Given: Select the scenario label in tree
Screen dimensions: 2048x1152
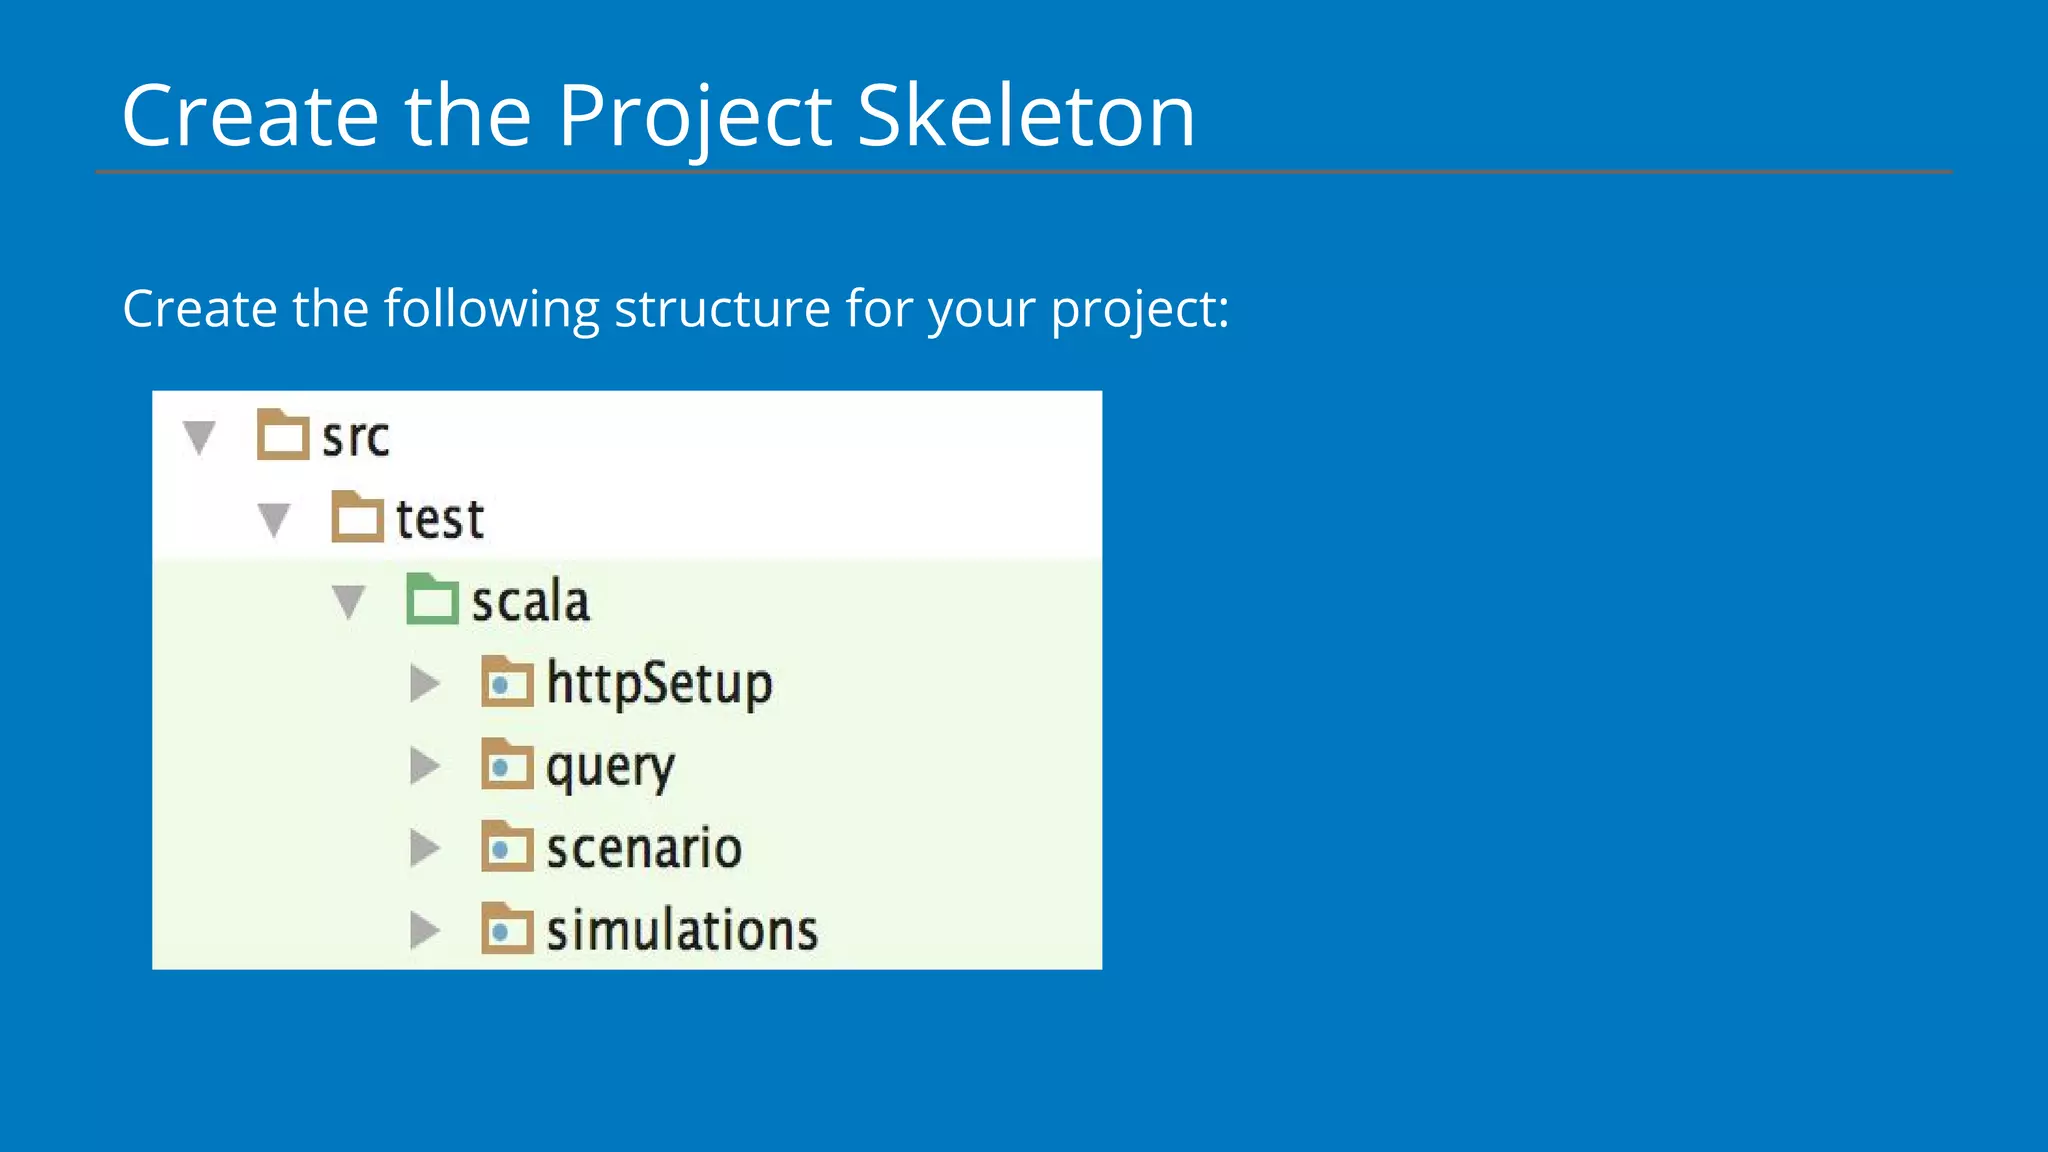Looking at the screenshot, I should (x=644, y=848).
